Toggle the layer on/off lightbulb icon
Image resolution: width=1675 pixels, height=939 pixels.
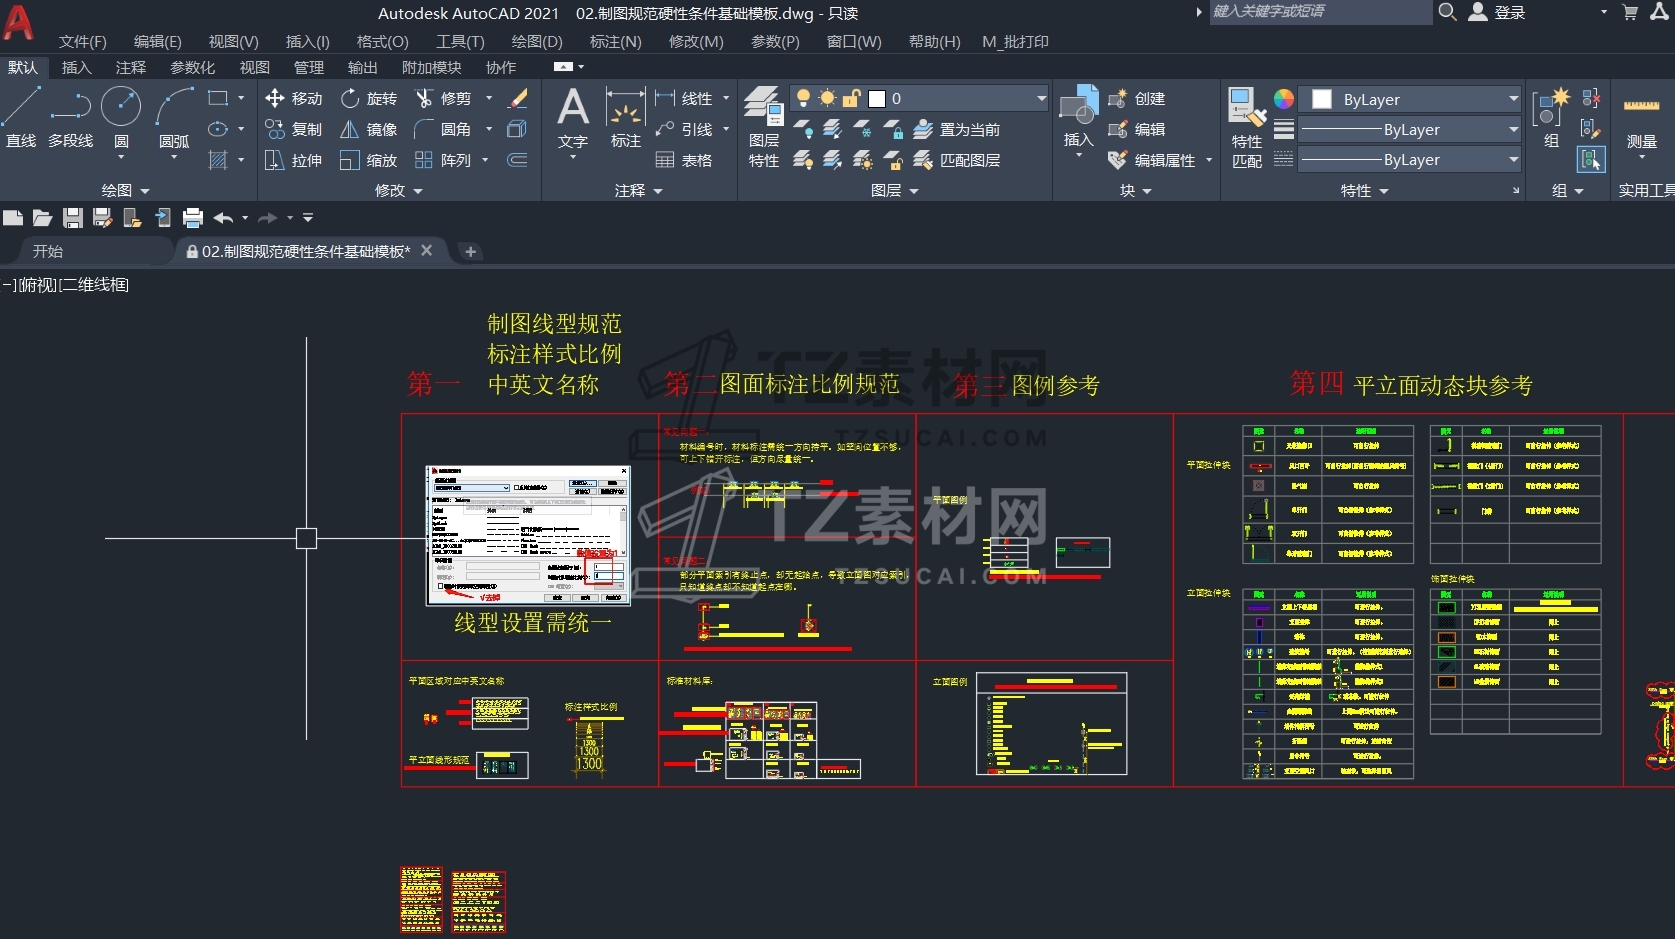[802, 98]
